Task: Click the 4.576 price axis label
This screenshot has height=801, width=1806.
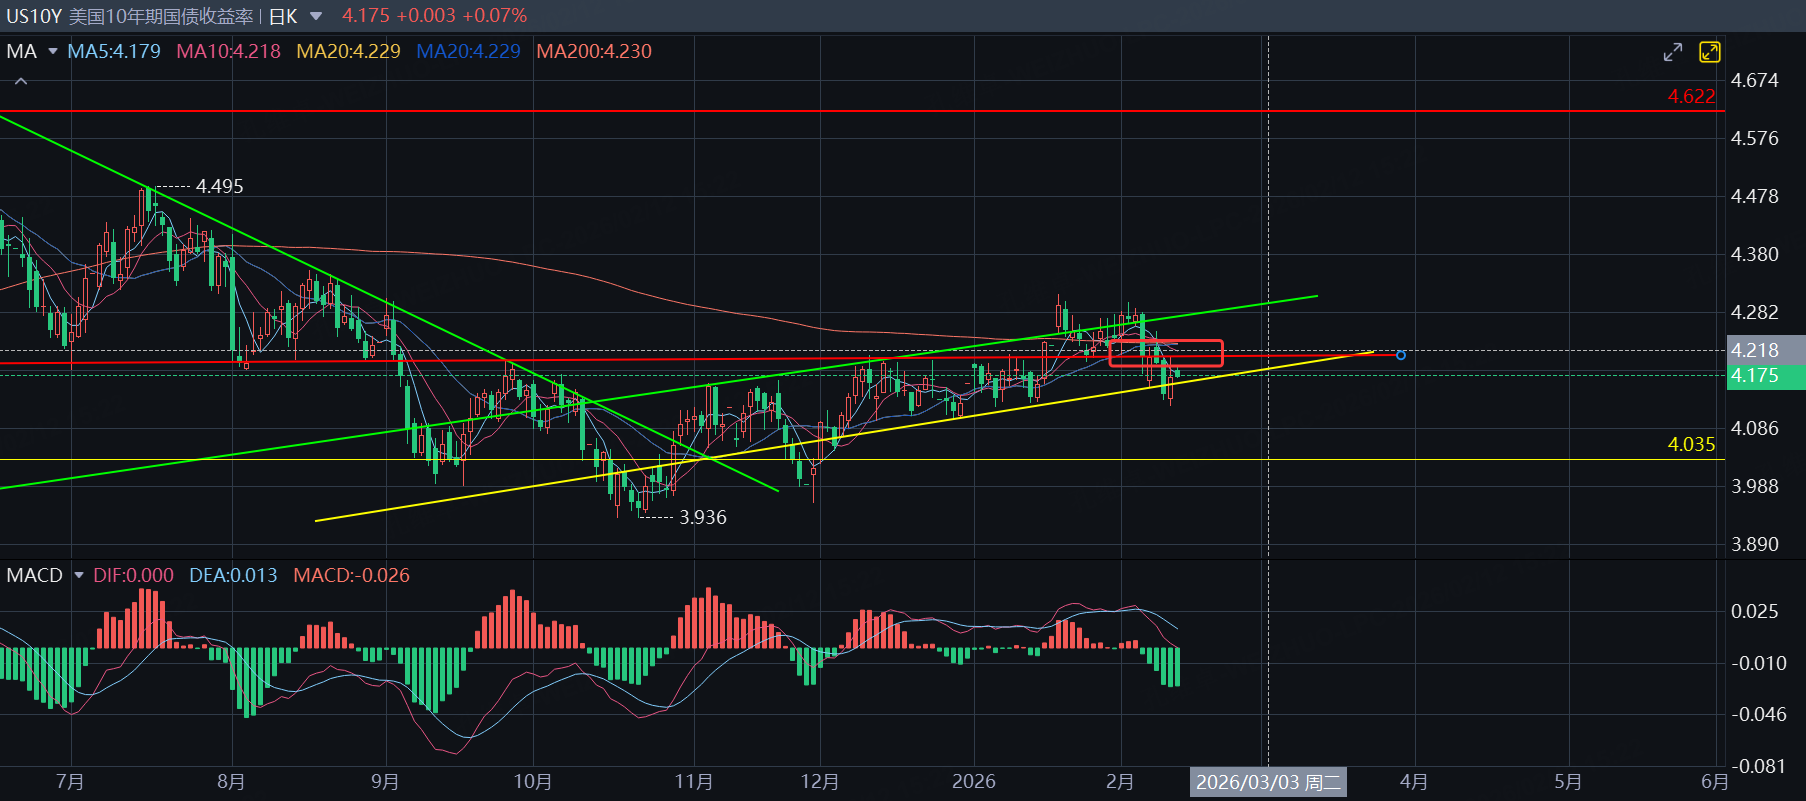Action: click(x=1755, y=138)
